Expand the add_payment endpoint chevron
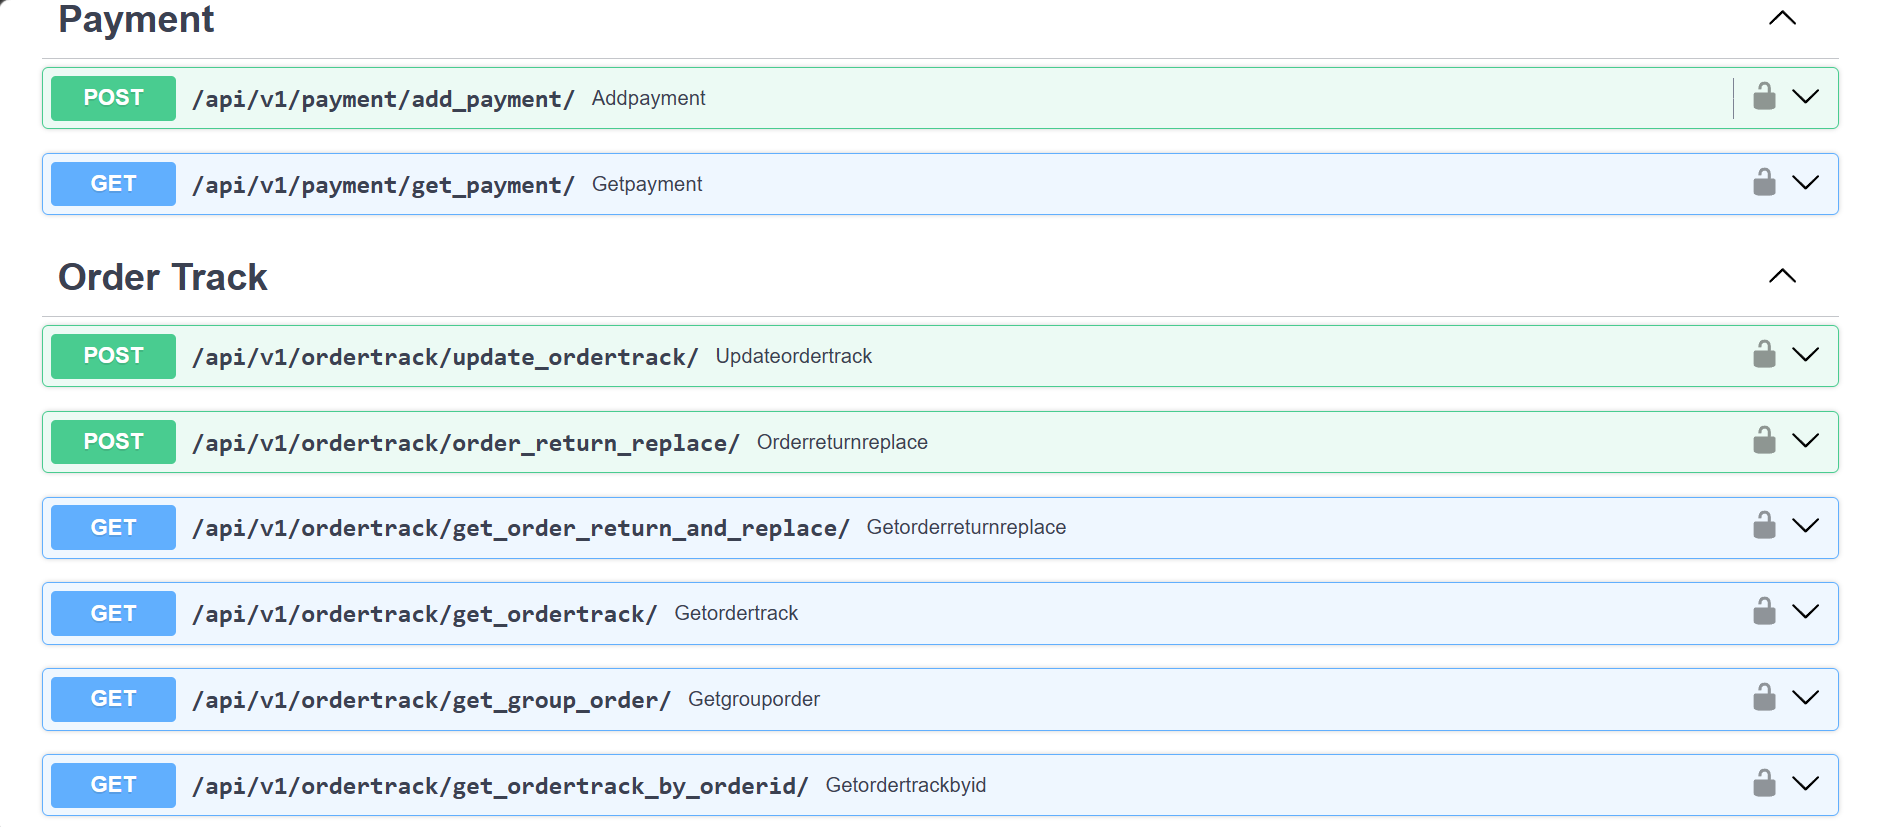 pyautogui.click(x=1805, y=97)
